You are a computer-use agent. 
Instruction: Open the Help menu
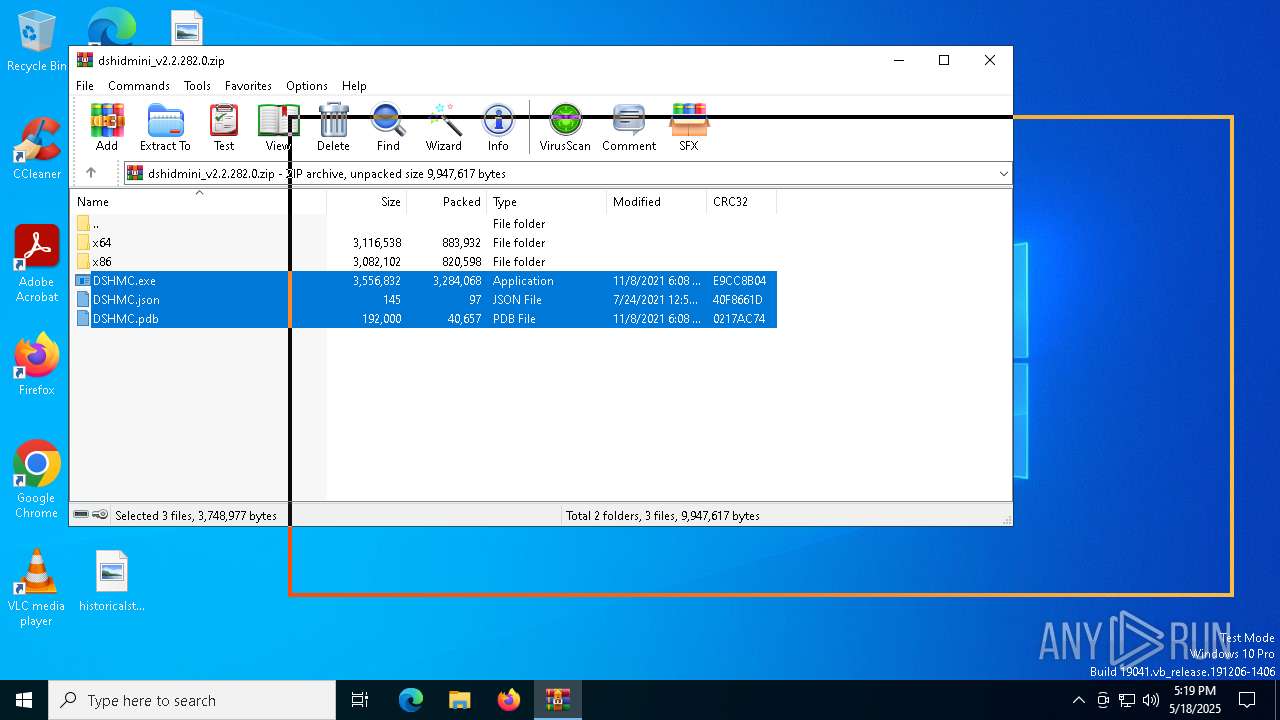point(354,86)
